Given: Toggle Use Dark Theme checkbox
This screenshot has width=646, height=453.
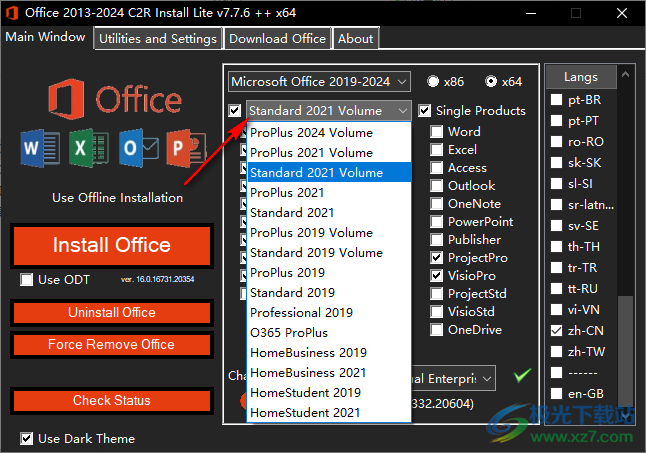Looking at the screenshot, I should [x=26, y=439].
